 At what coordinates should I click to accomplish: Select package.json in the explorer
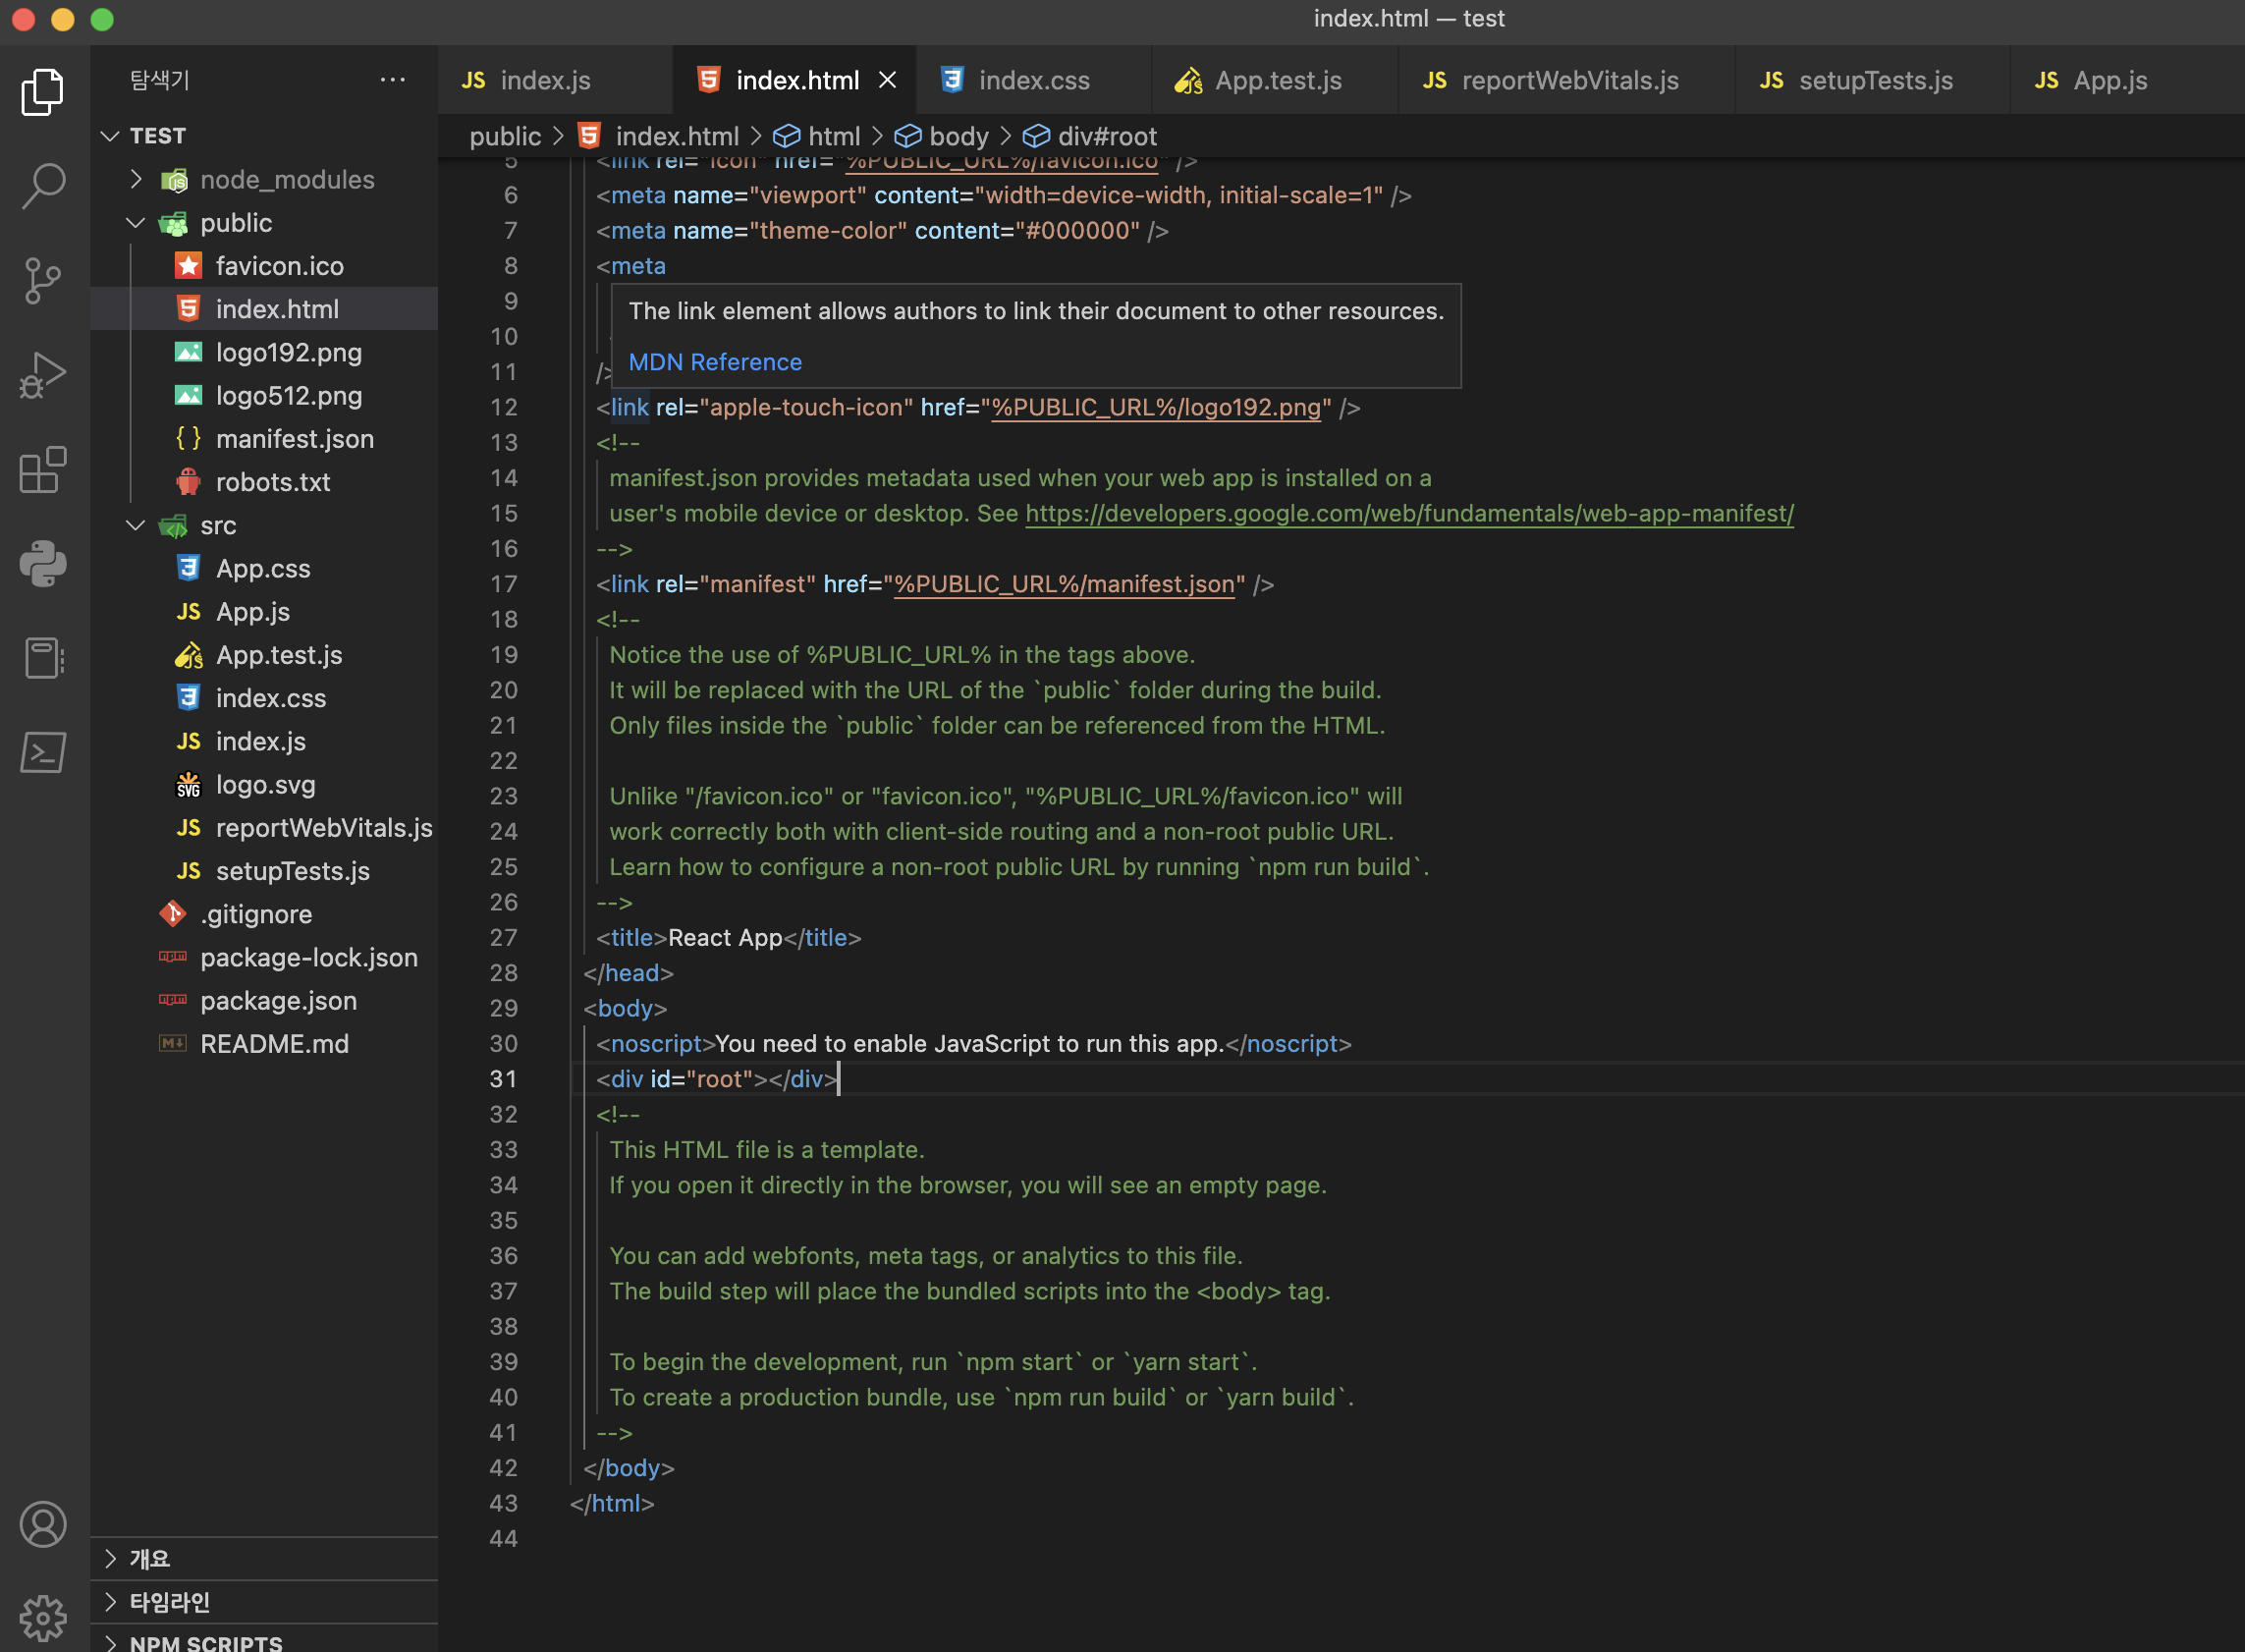[278, 1000]
